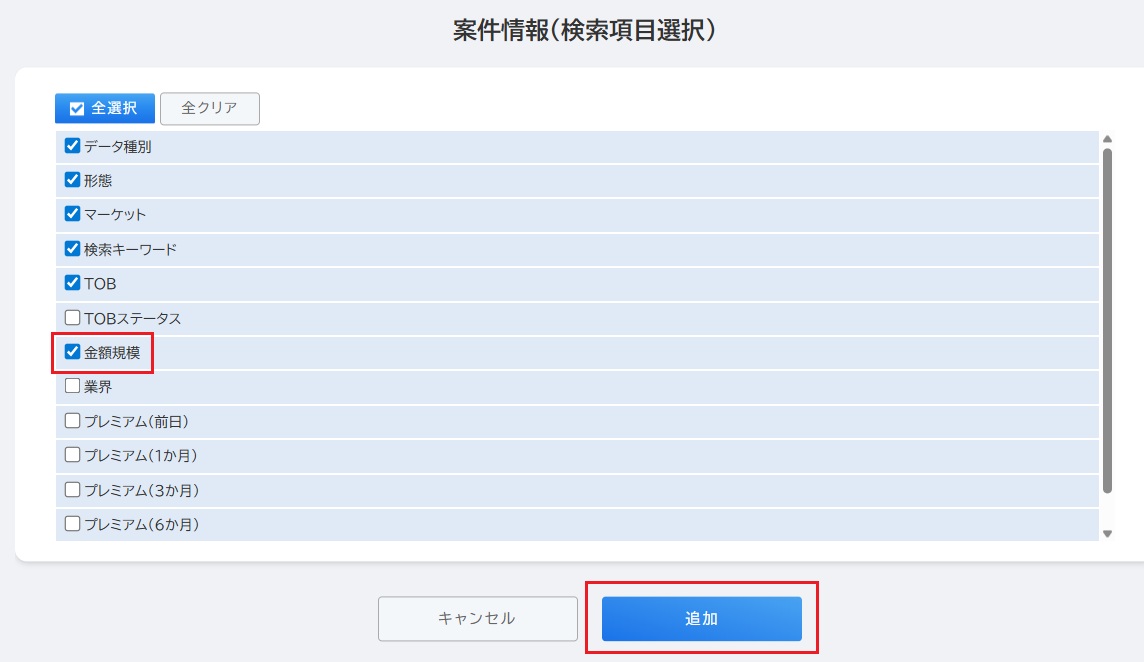This screenshot has width=1144, height=662.
Task: Check the プレミアム(1か月) checkbox
Action: pyautogui.click(x=72, y=455)
